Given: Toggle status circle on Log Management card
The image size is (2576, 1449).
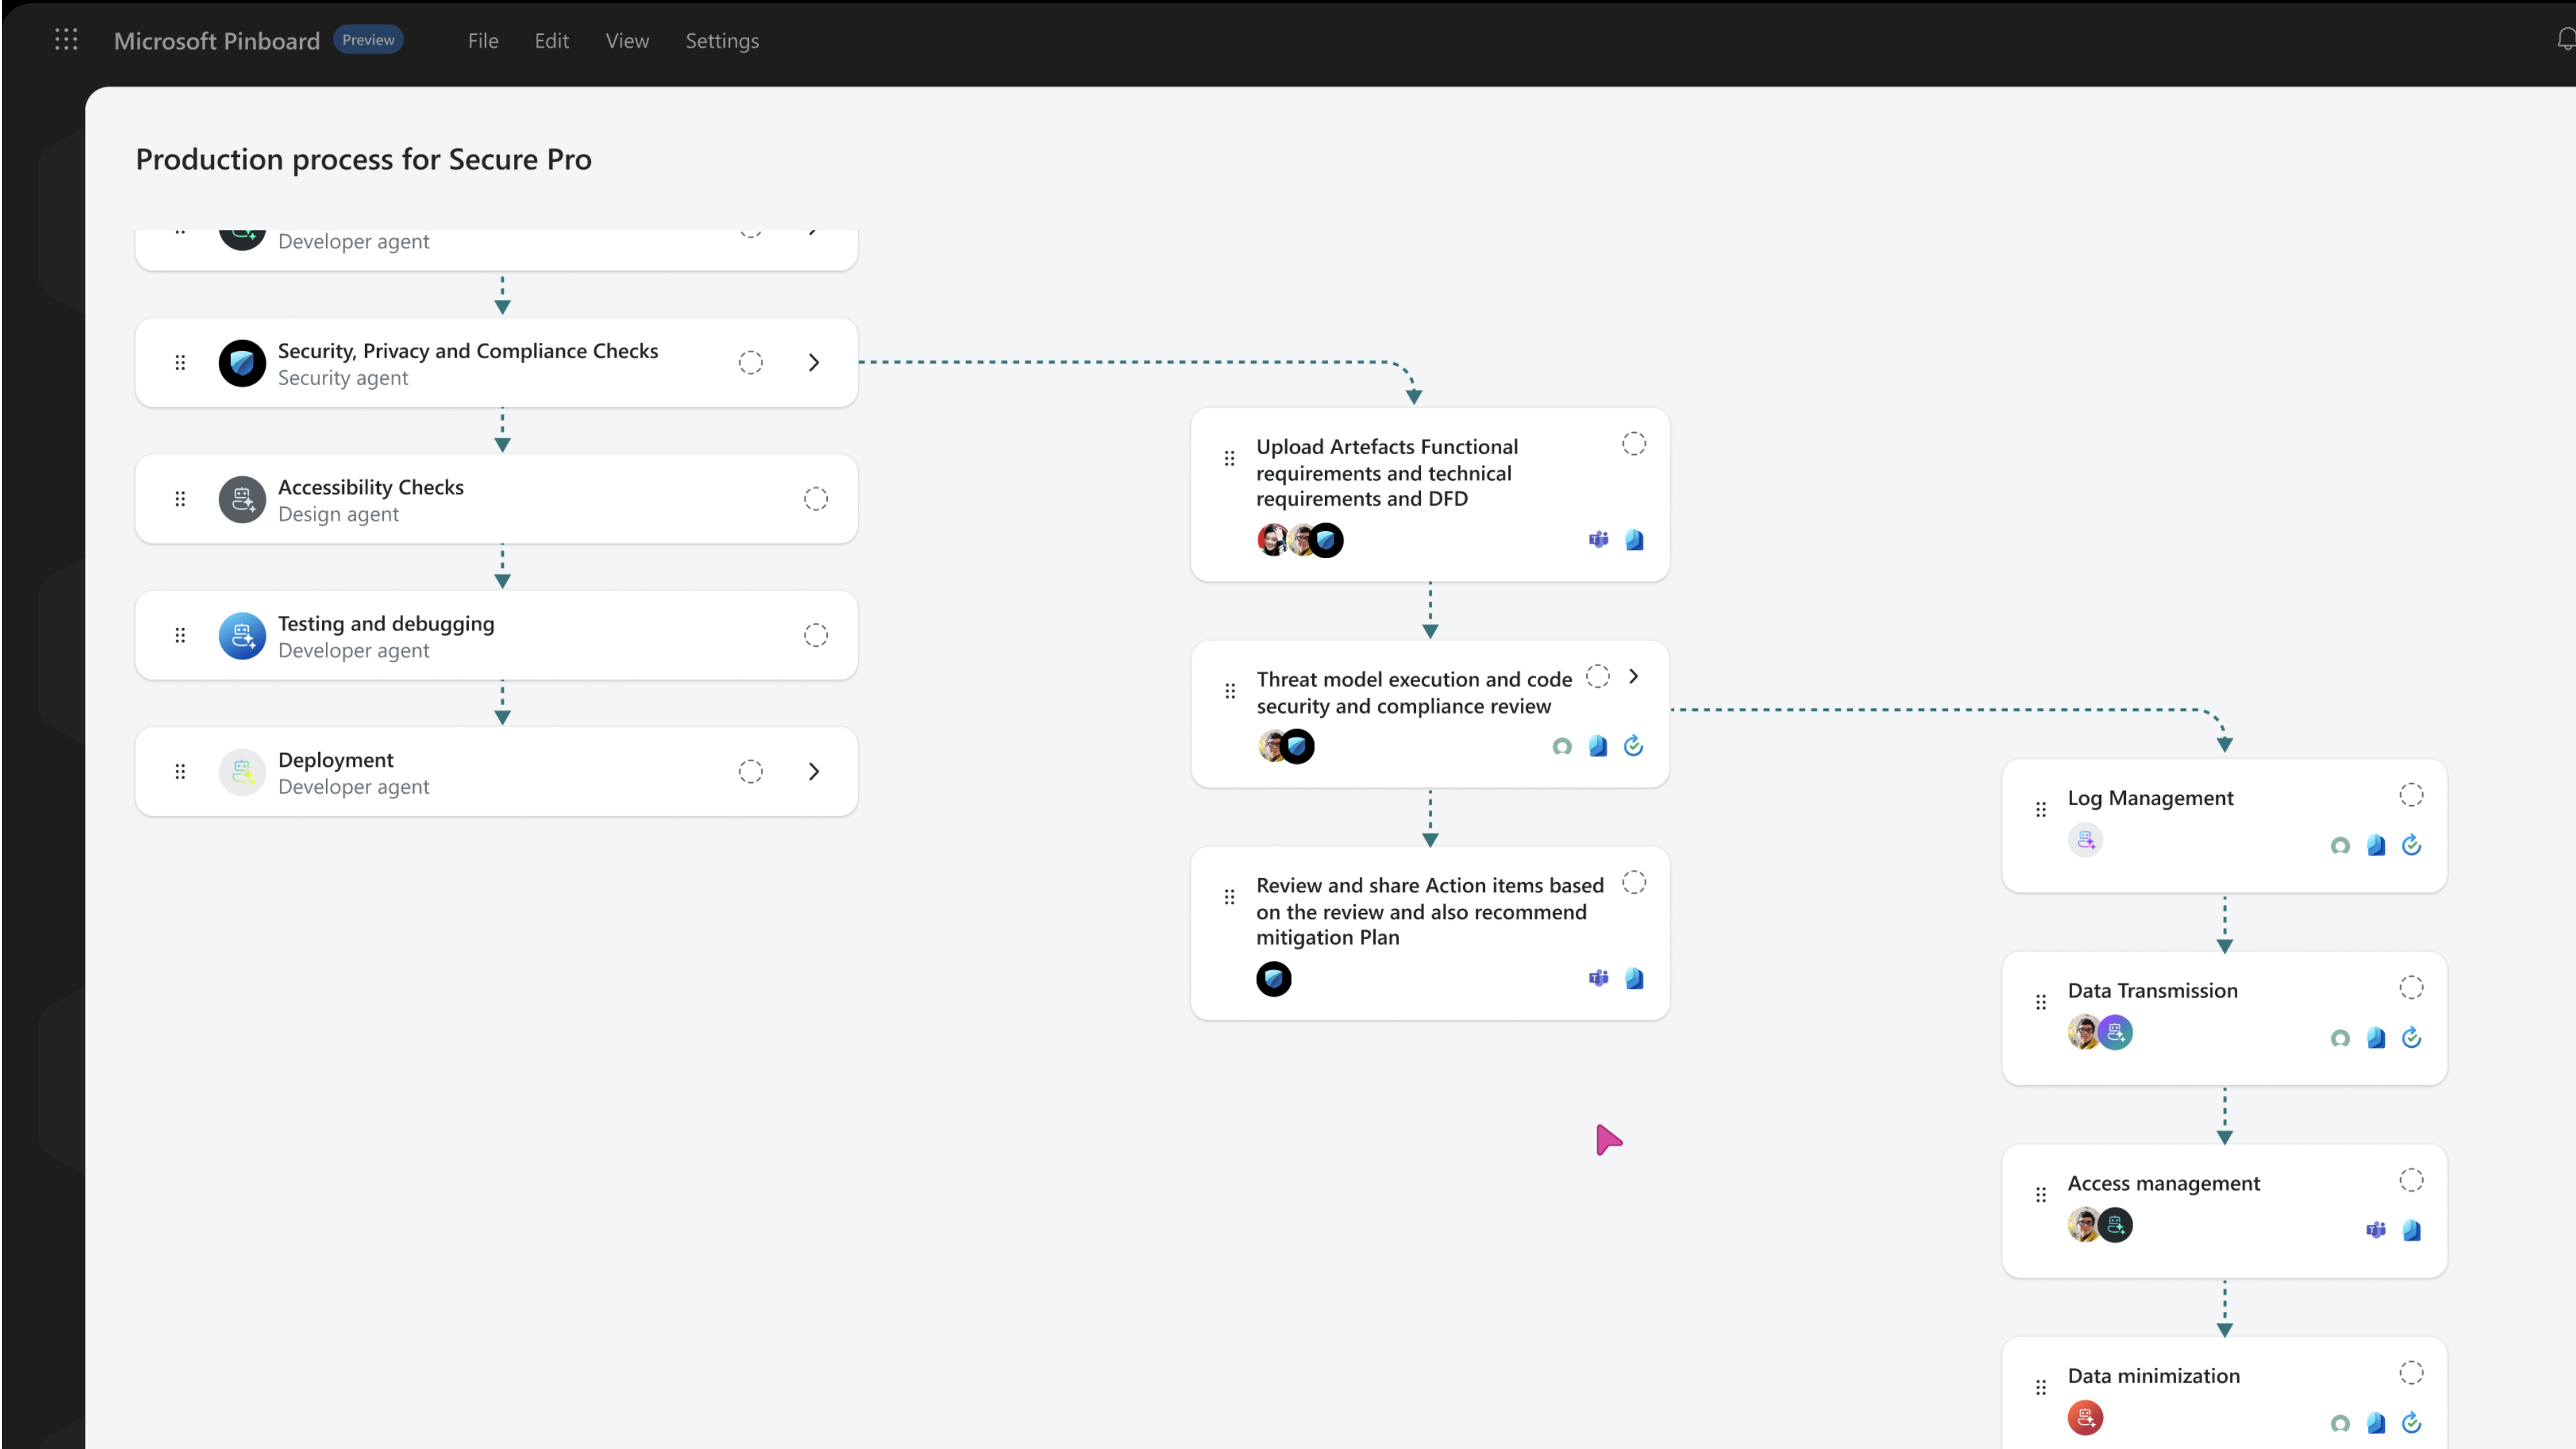Looking at the screenshot, I should click(x=2411, y=795).
